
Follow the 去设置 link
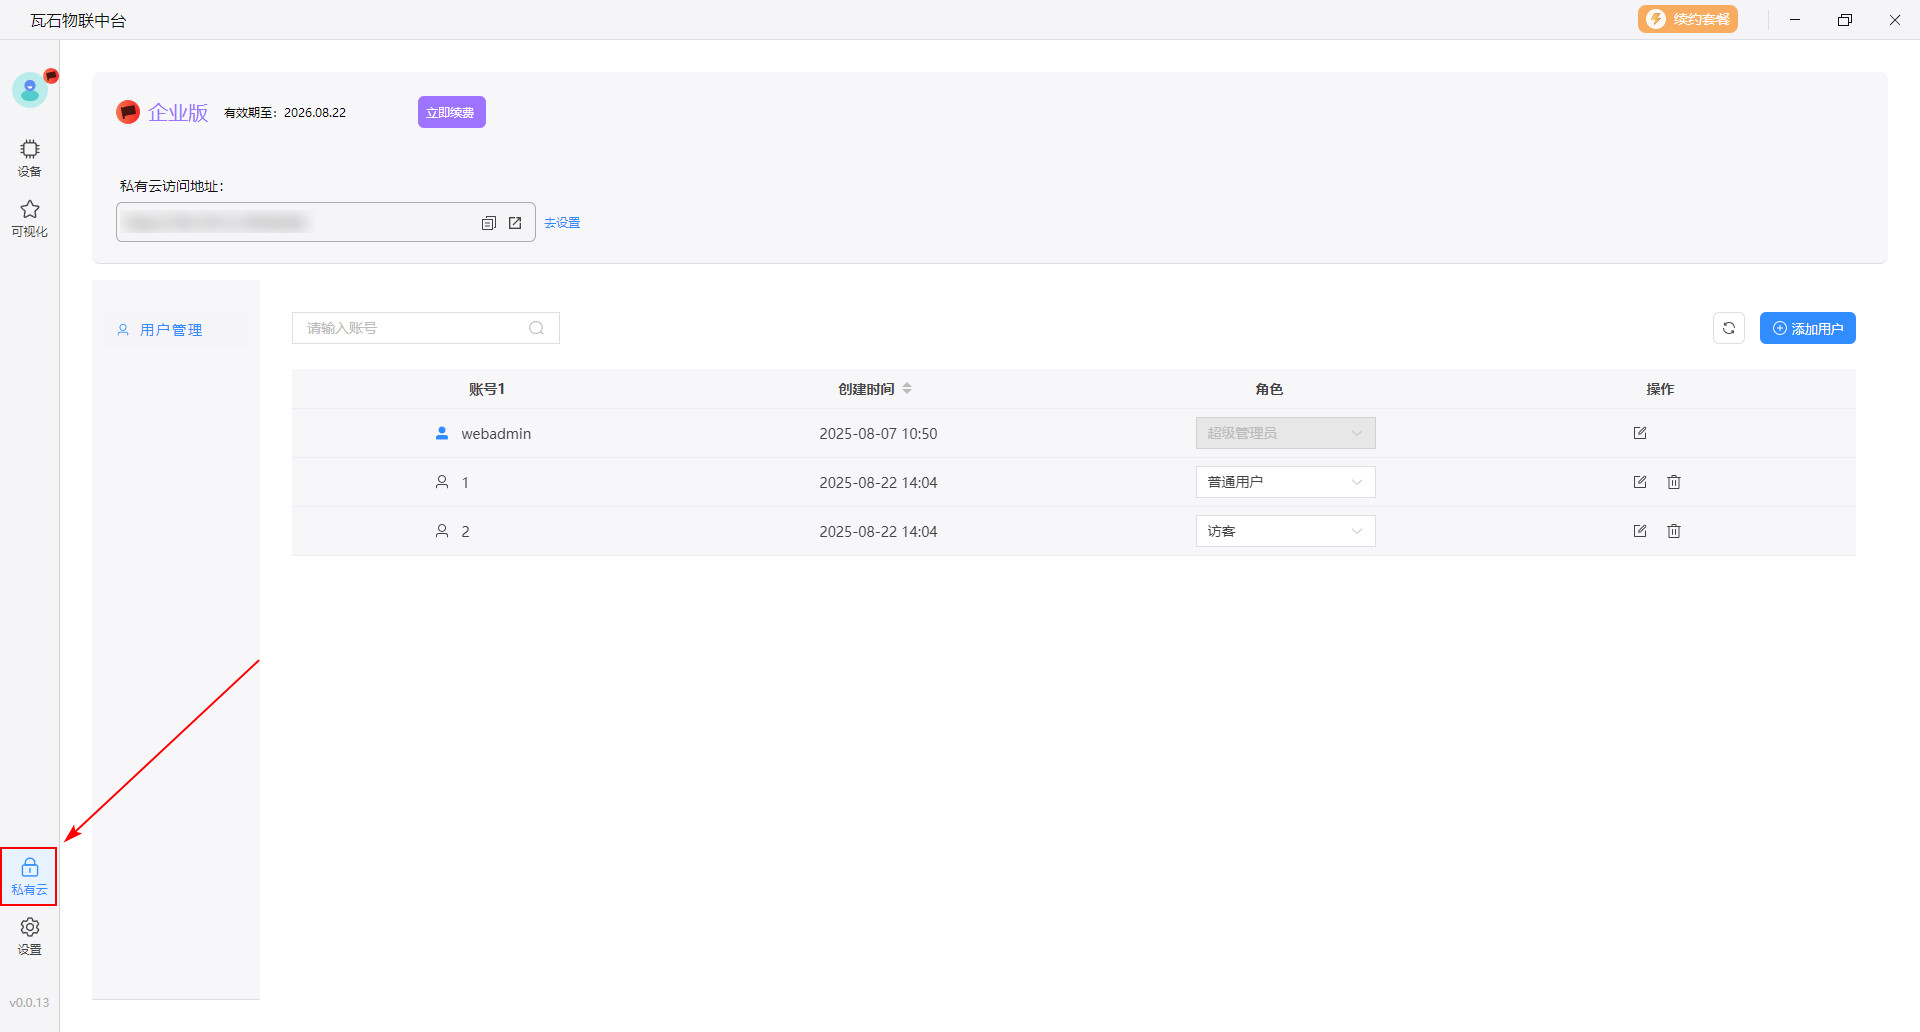coord(562,223)
